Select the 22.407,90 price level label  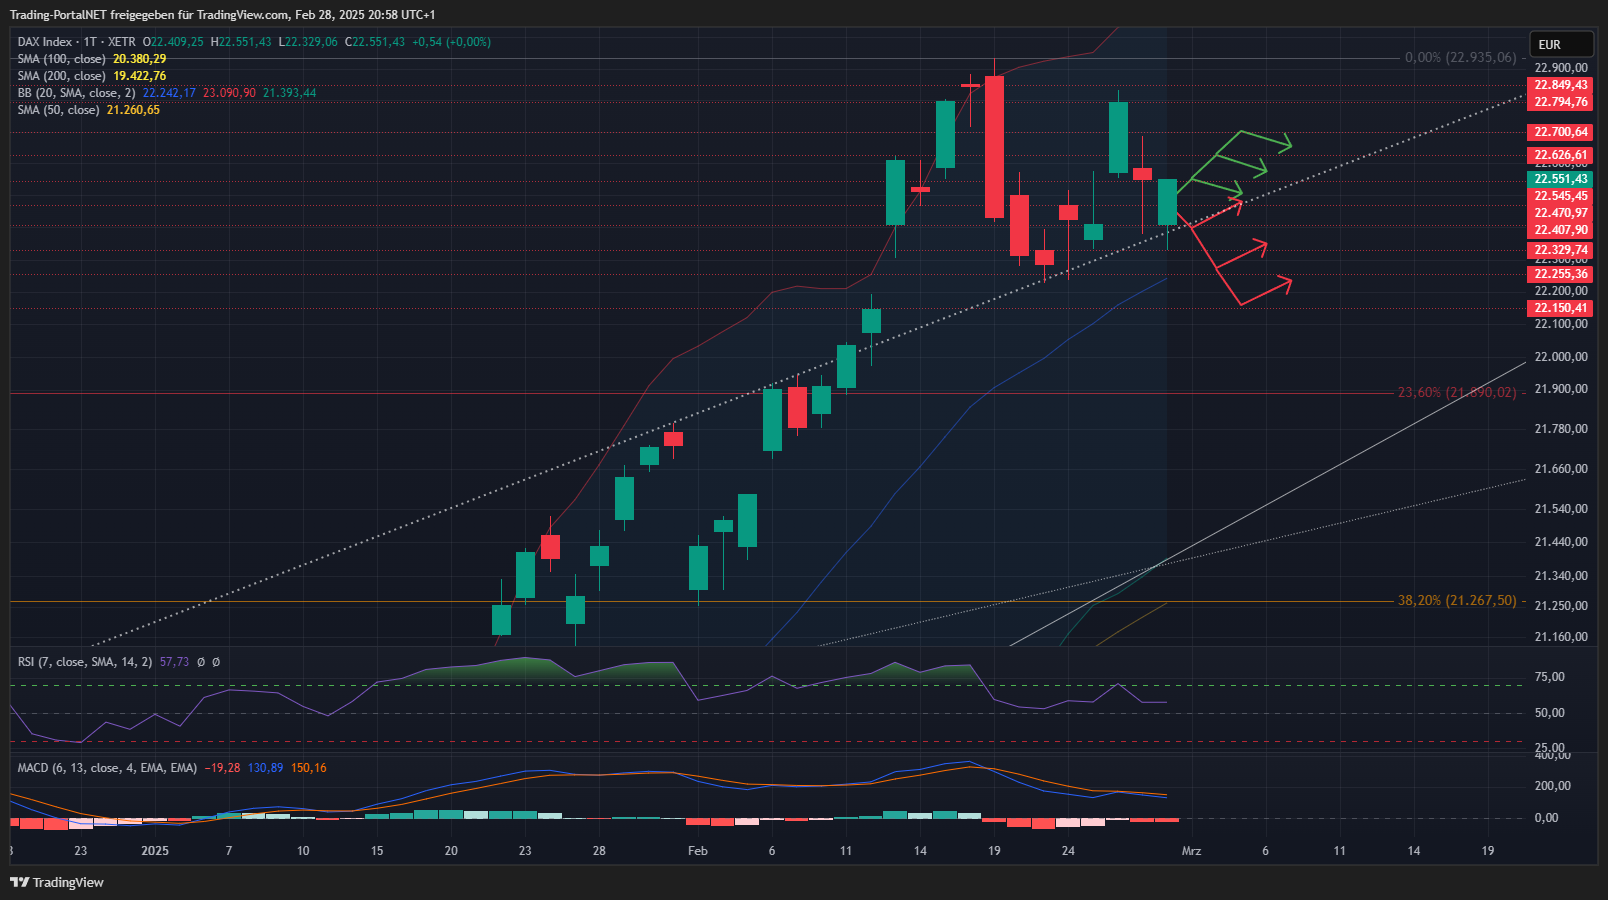1560,230
